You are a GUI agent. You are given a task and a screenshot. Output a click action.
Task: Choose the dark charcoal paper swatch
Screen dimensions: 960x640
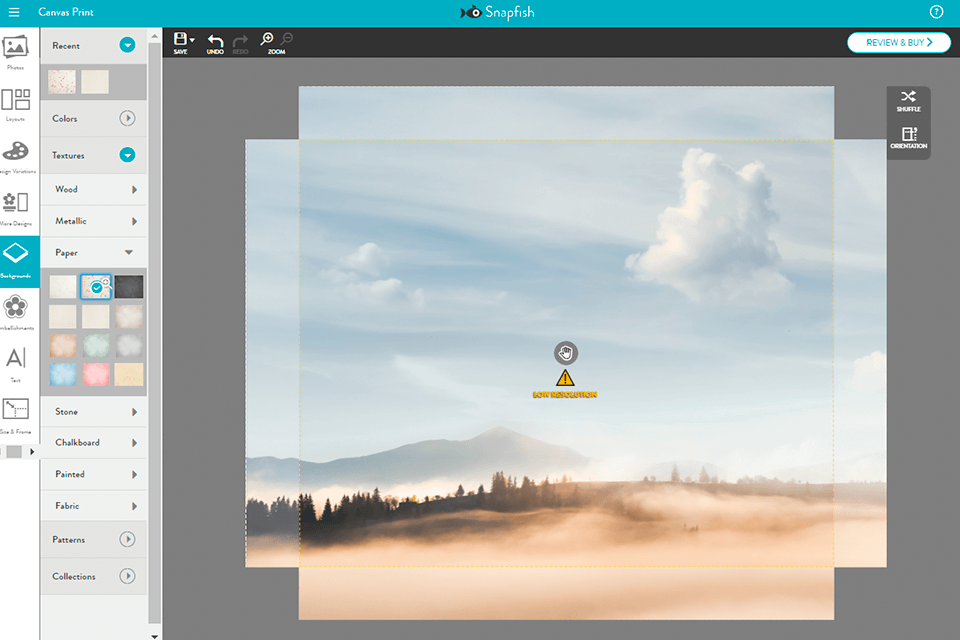pos(129,287)
